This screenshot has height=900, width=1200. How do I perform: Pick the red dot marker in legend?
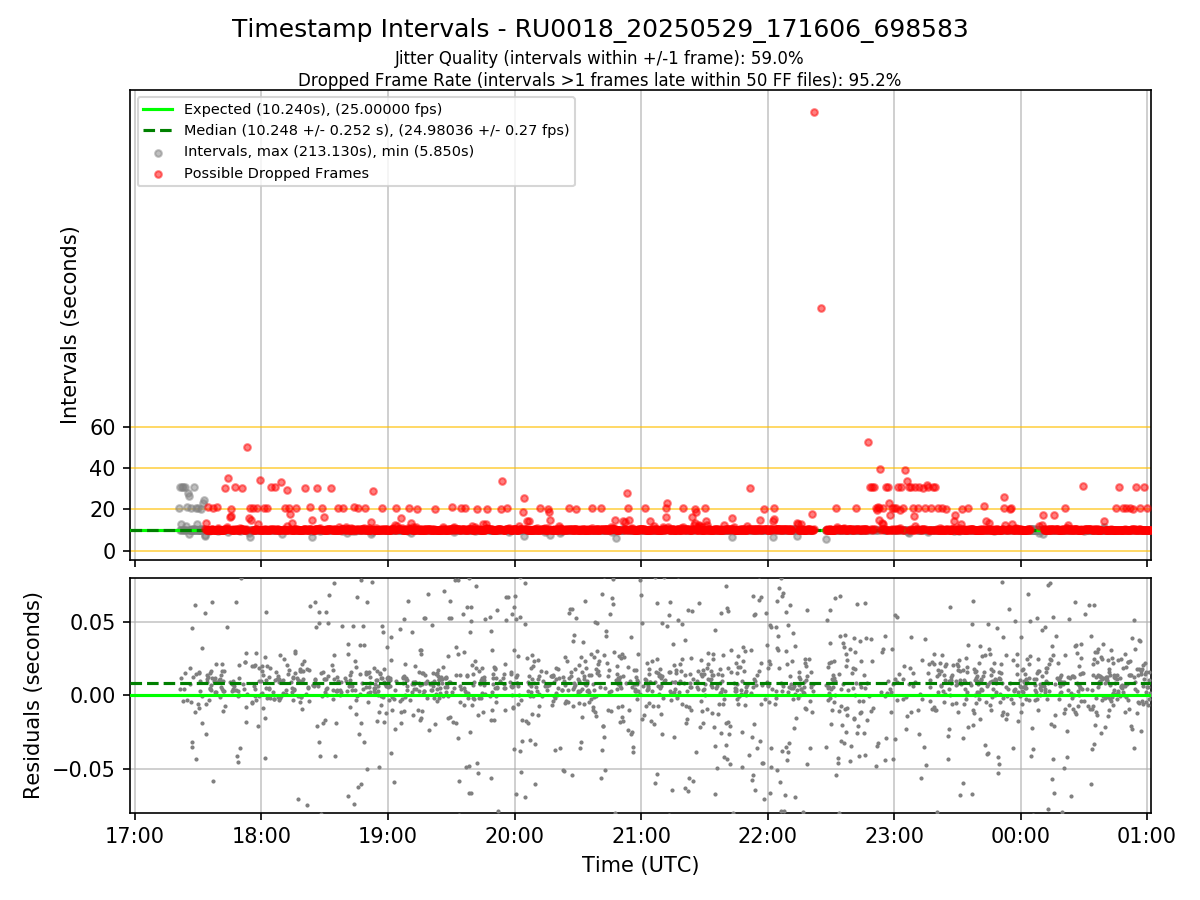pos(160,173)
